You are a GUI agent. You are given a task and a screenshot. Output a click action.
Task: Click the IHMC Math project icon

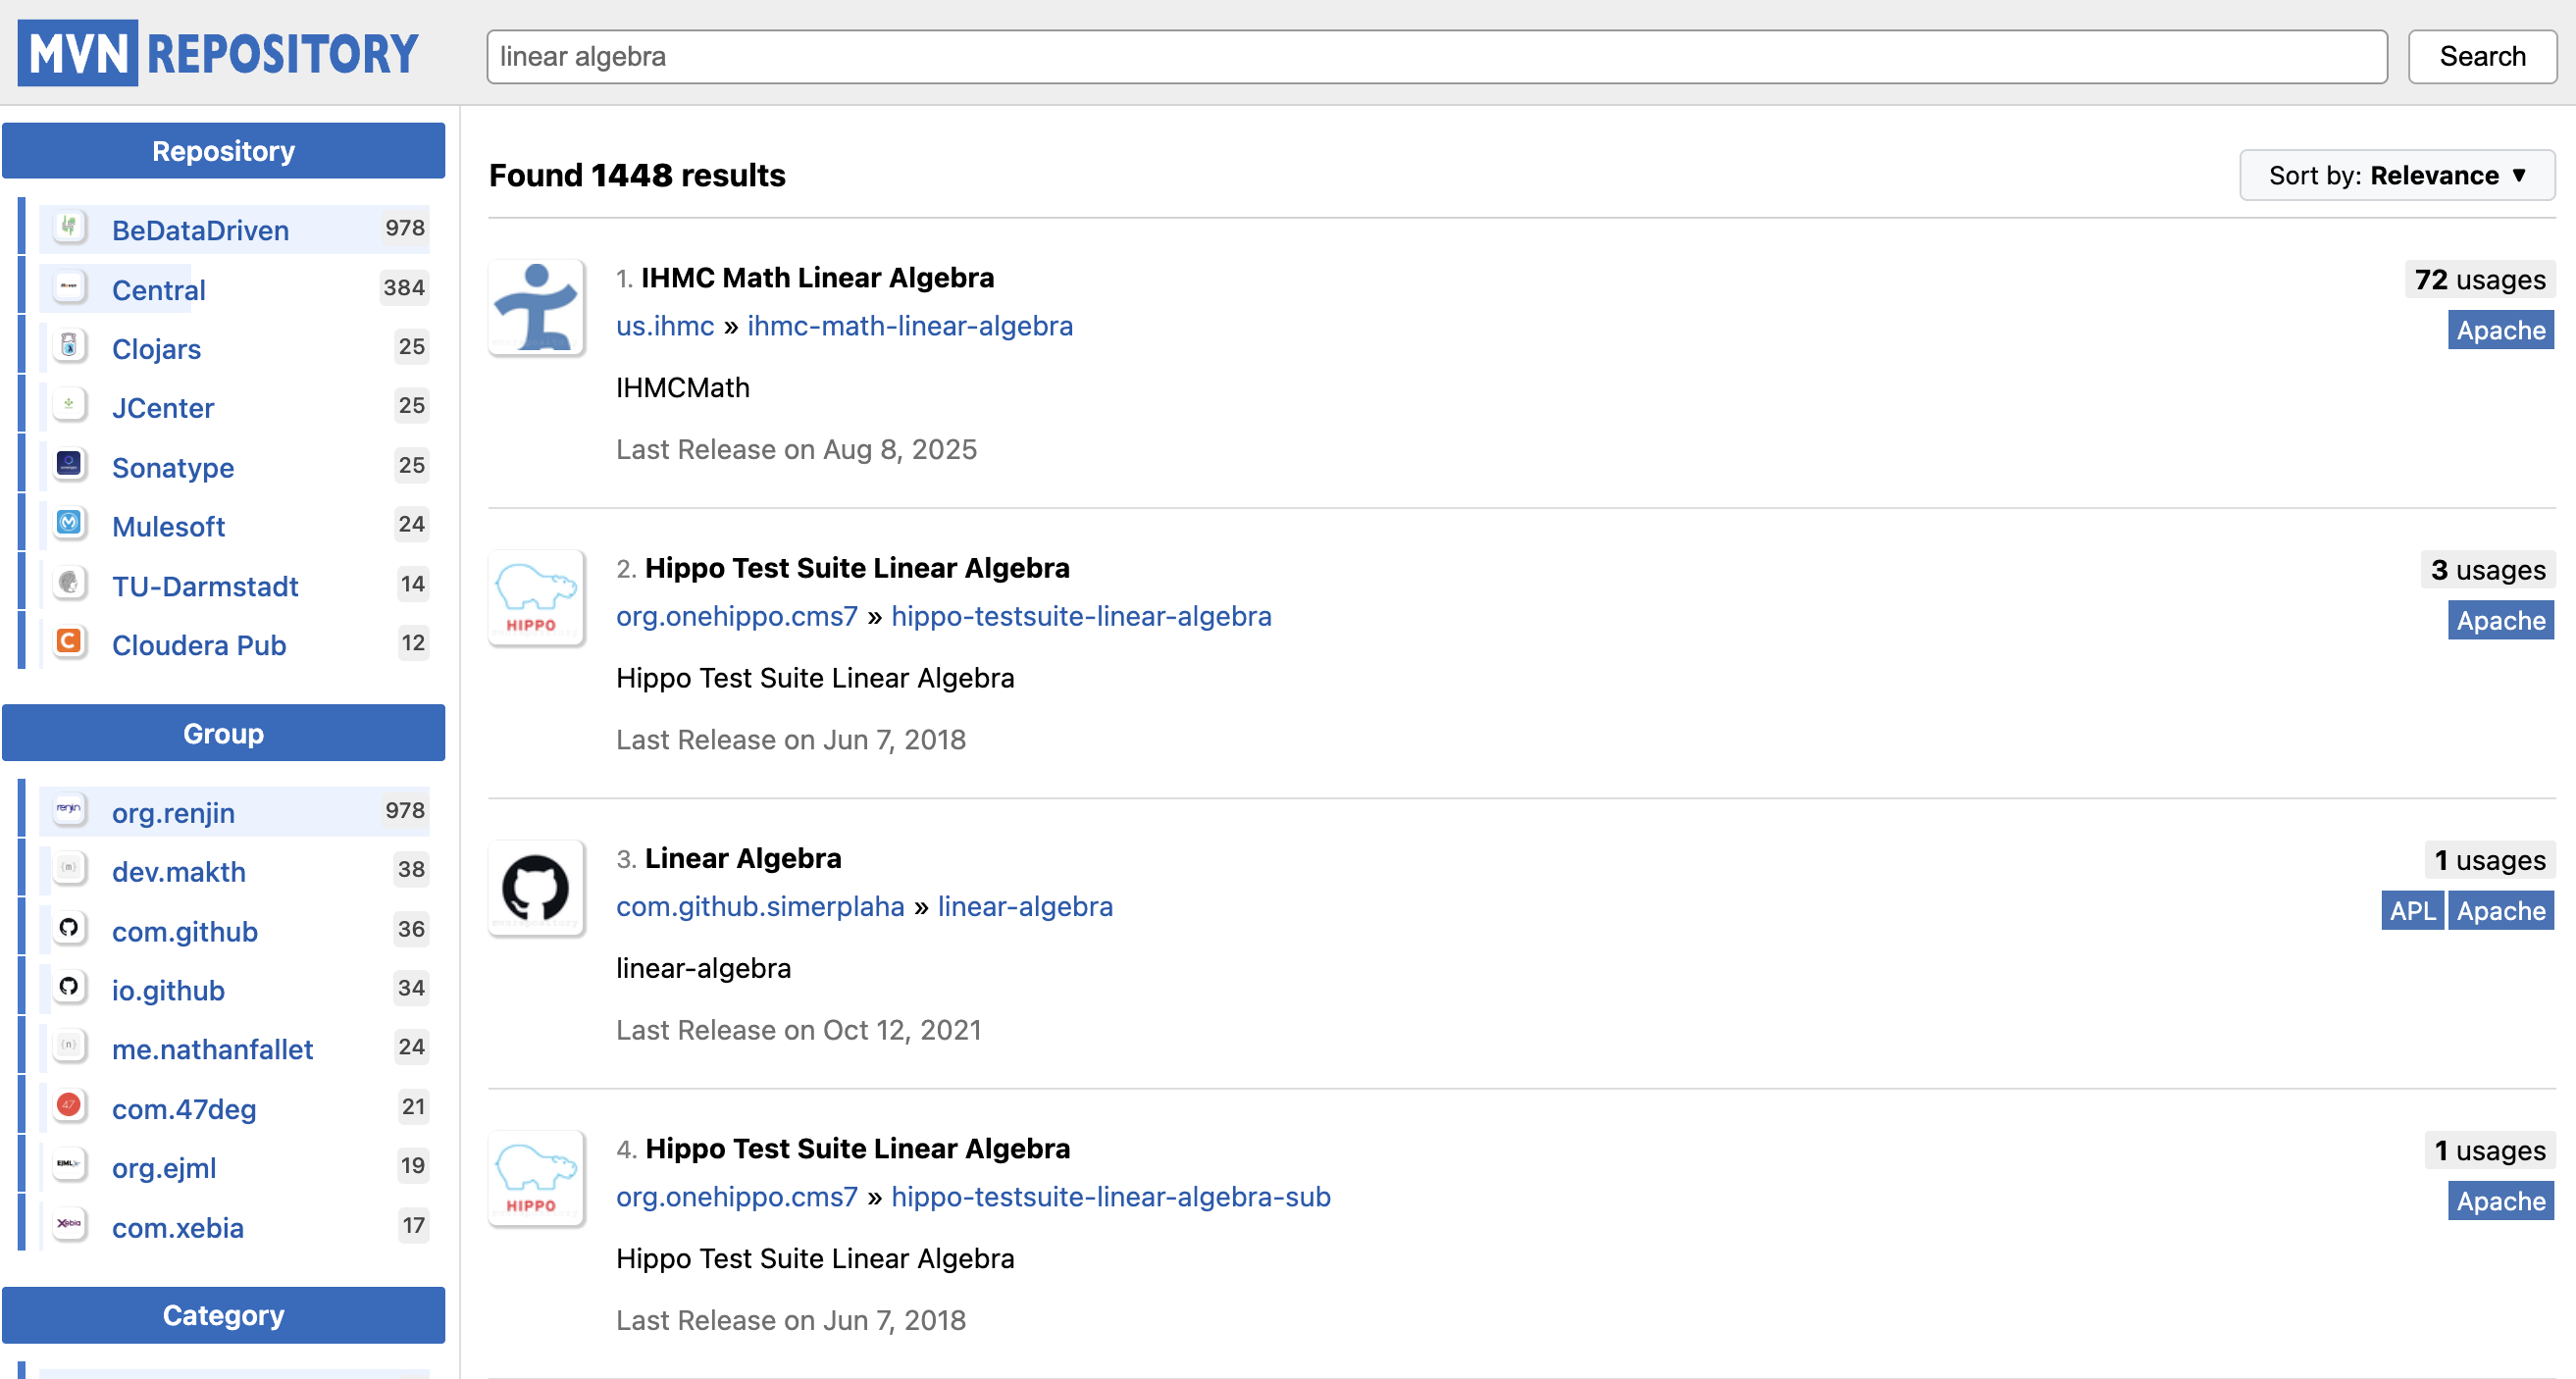[x=536, y=307]
